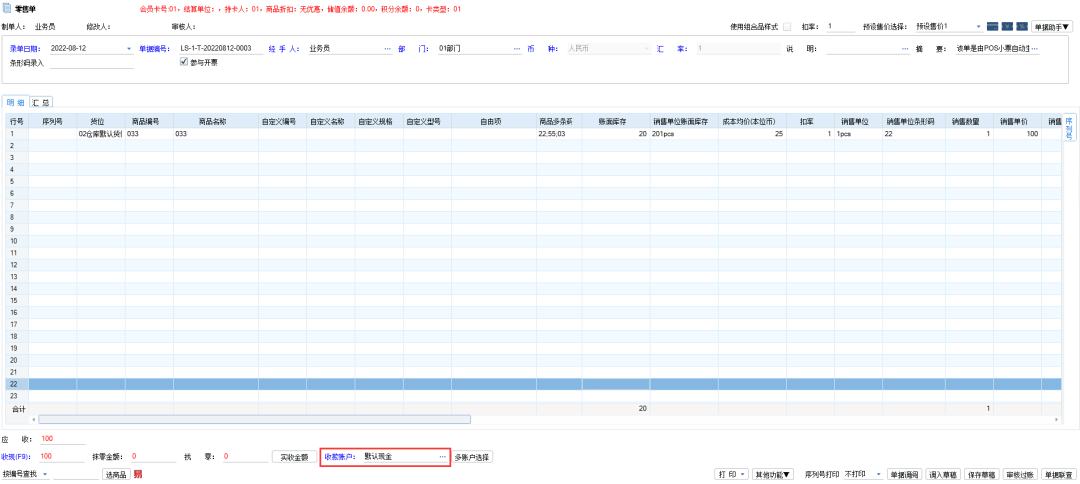
Task: Expand the 预设售价选择 dropdown
Action: (977, 26)
